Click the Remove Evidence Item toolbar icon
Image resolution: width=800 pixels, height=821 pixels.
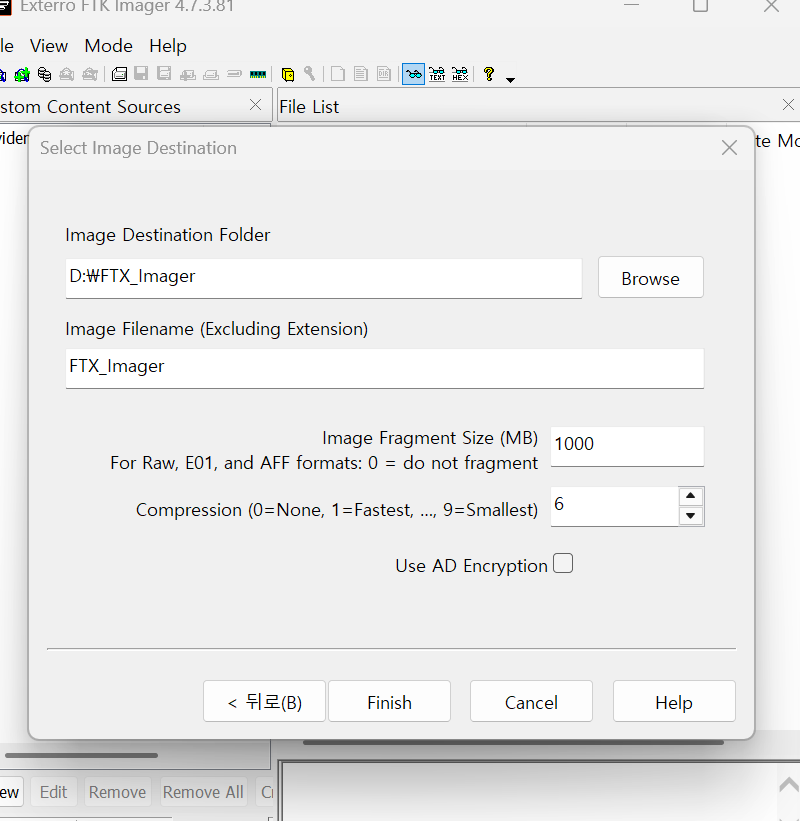[66, 74]
